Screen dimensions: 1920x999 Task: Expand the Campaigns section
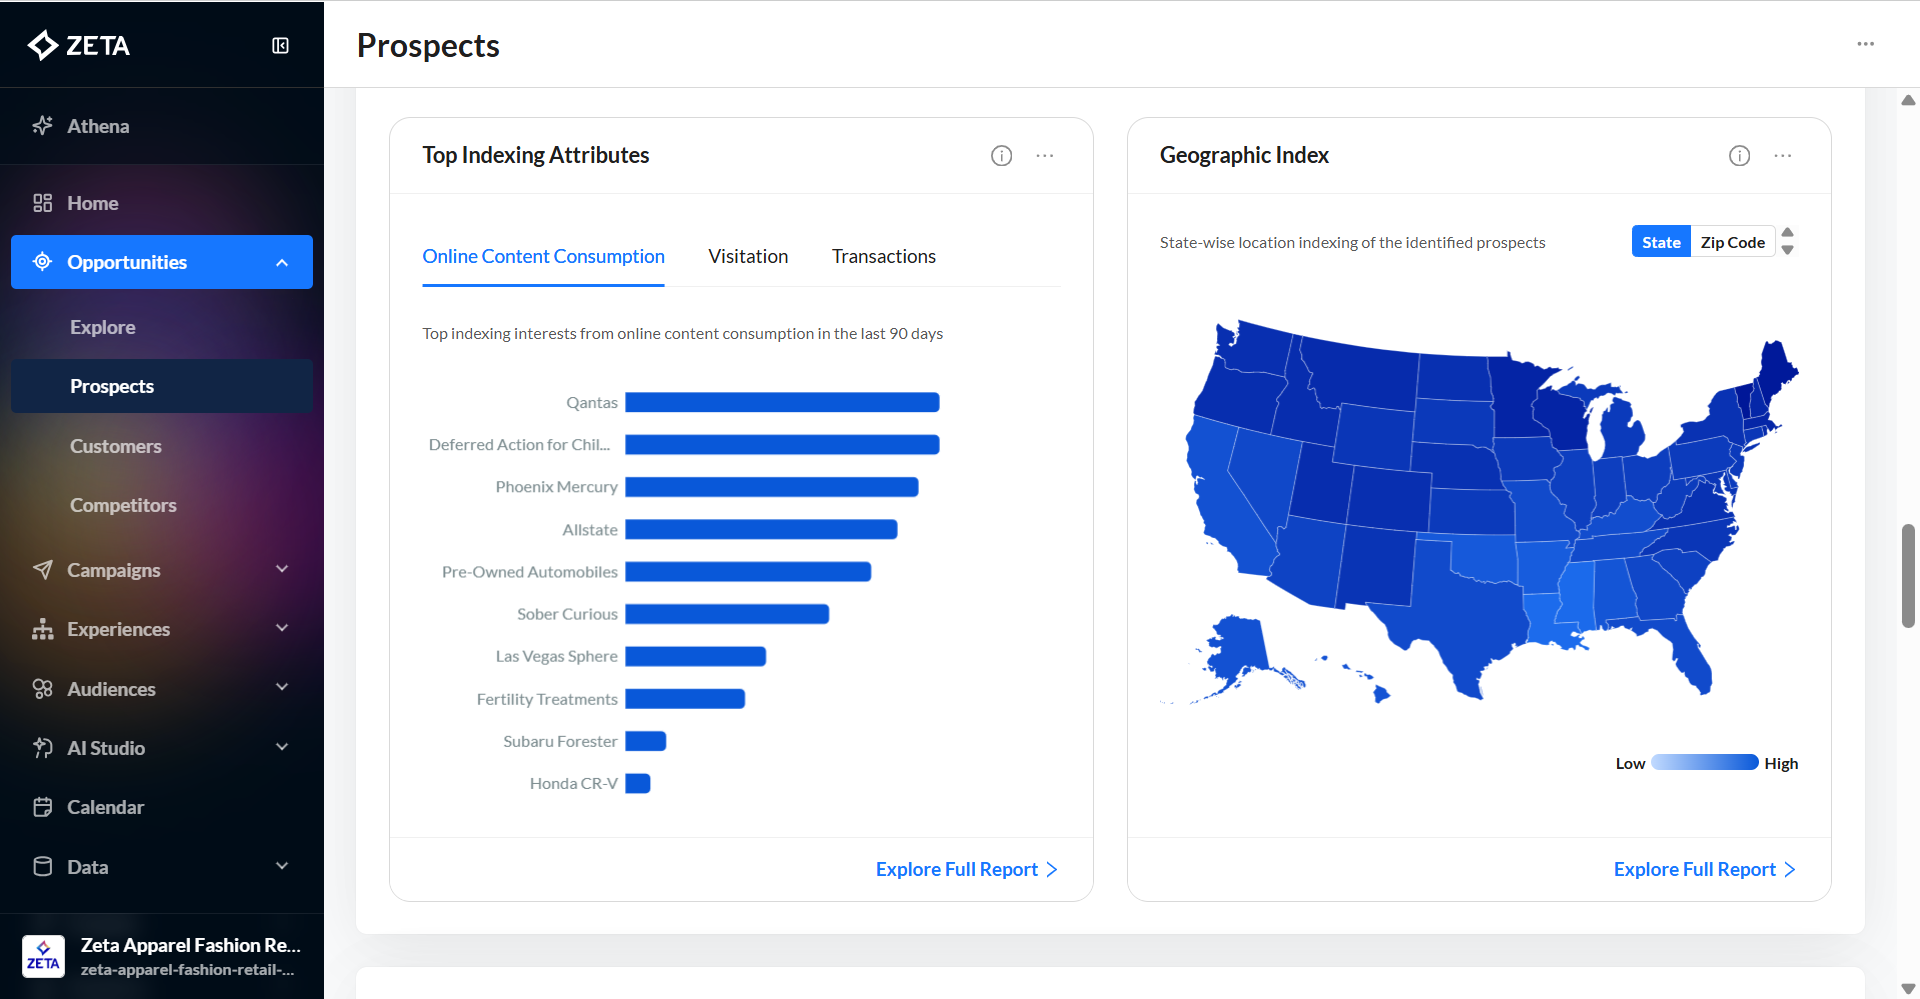click(x=282, y=569)
